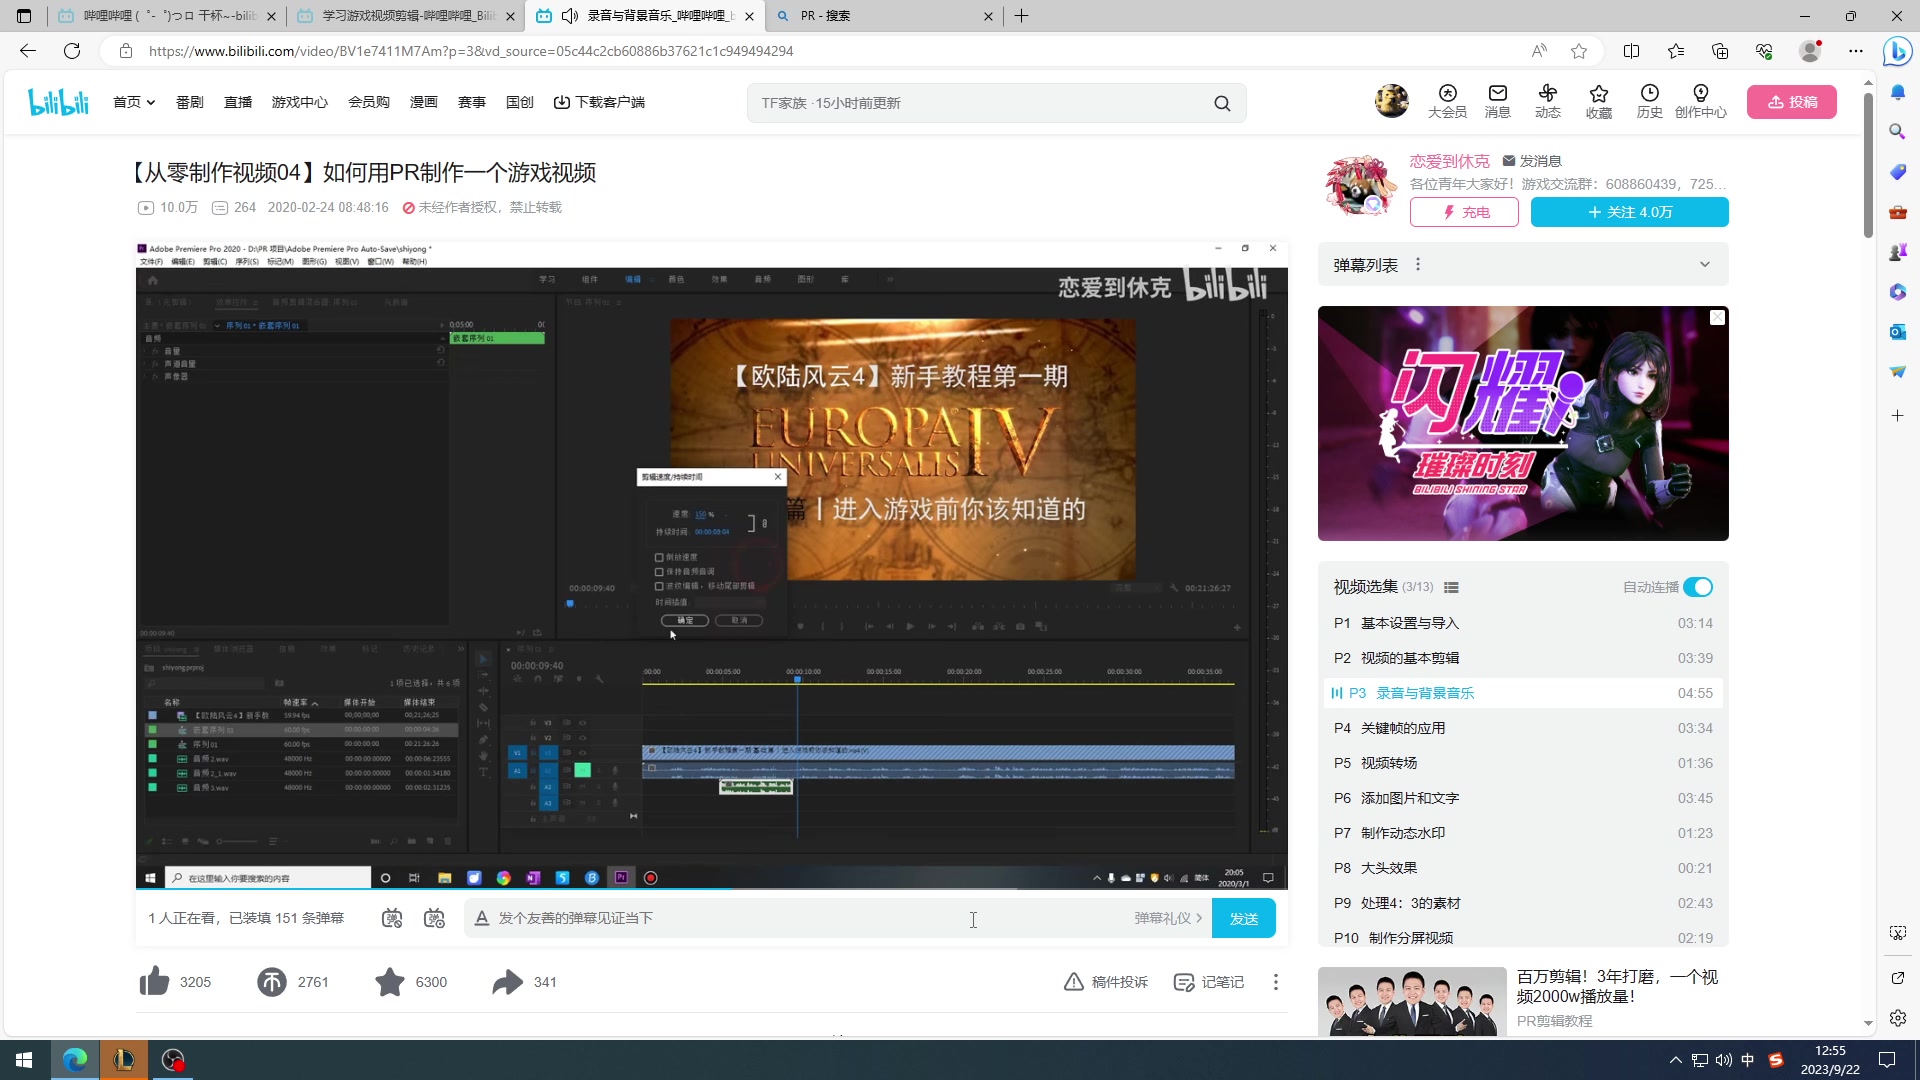Screen dimensions: 1920x1080
Task: Play P8 大头效果
Action: pyautogui.click(x=1523, y=868)
